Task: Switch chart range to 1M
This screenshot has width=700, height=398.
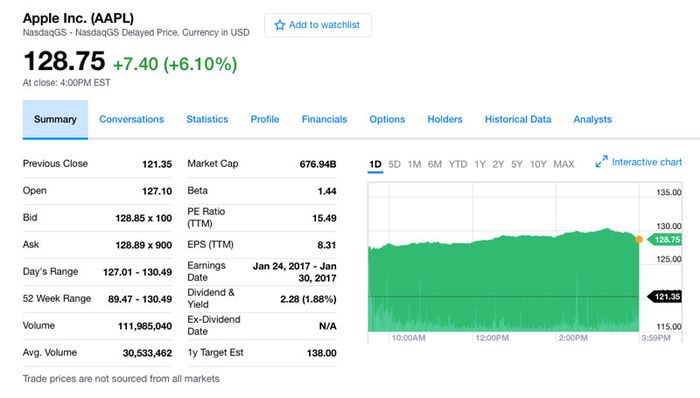Action: tap(414, 164)
